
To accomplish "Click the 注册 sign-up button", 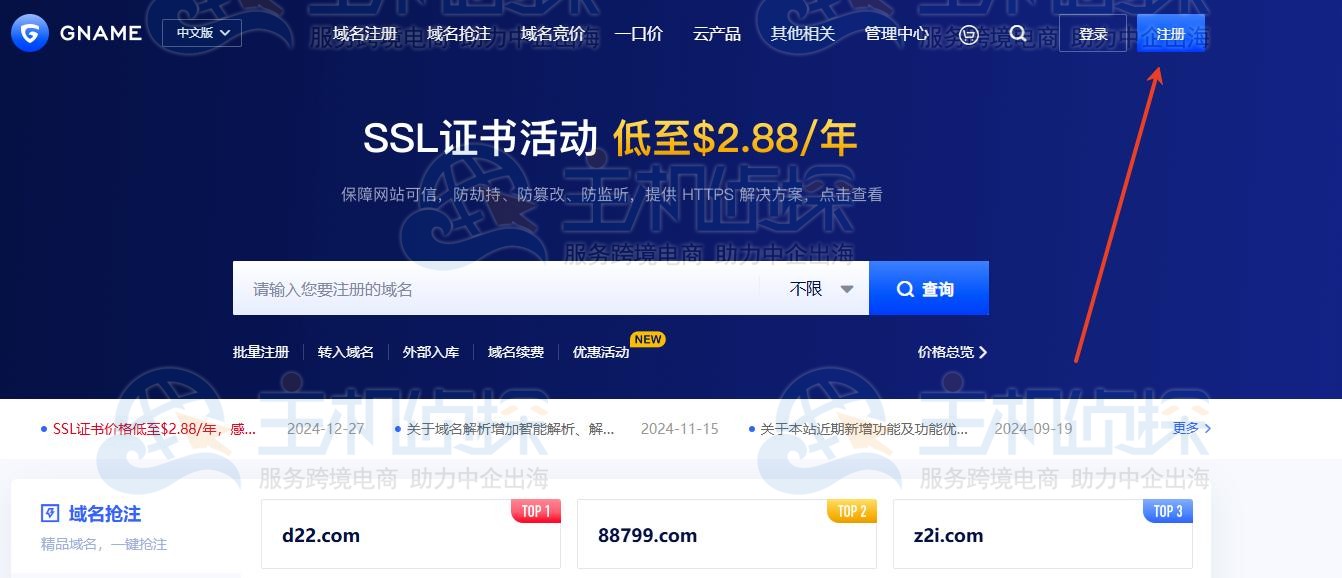I will click(1171, 33).
